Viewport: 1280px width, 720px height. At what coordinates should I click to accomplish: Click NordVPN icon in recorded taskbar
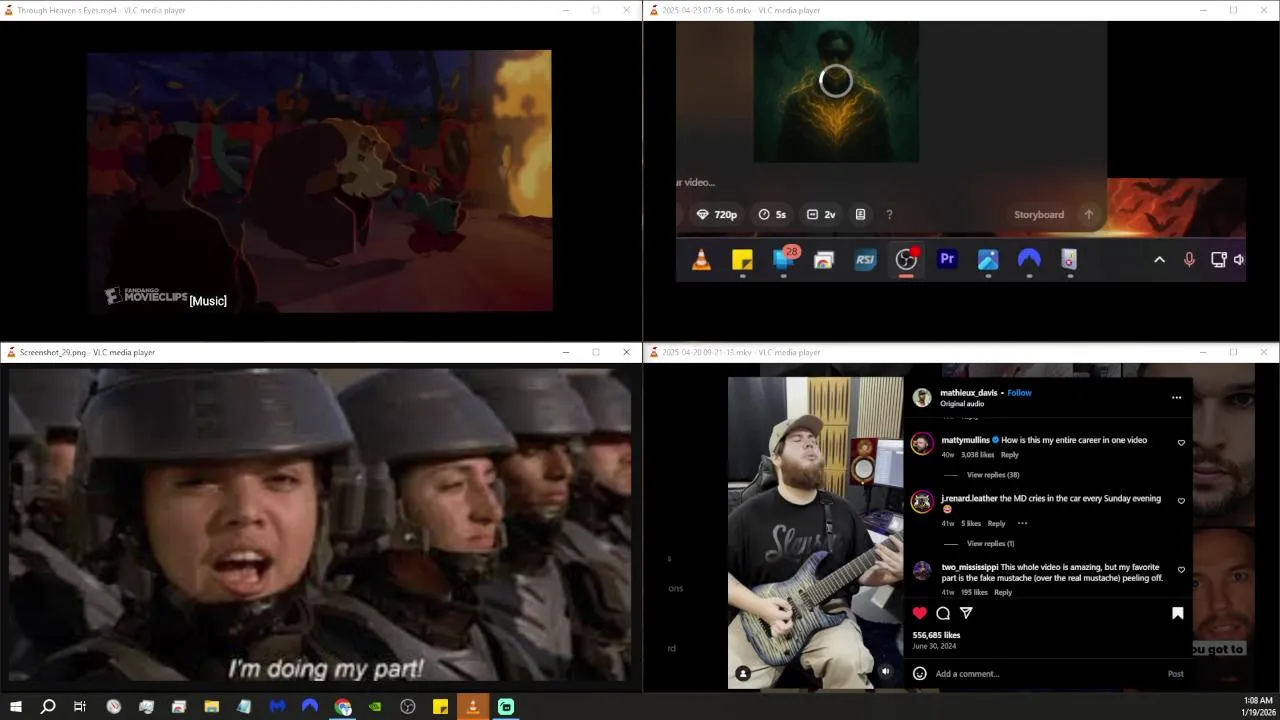pyautogui.click(x=1029, y=260)
